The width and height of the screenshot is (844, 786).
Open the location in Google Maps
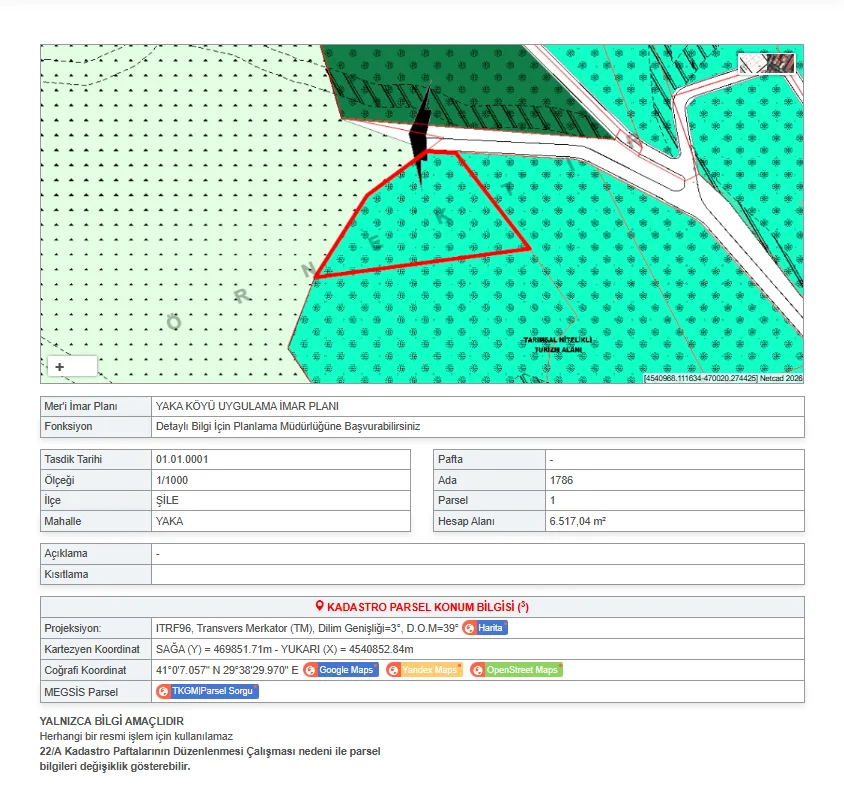(341, 670)
